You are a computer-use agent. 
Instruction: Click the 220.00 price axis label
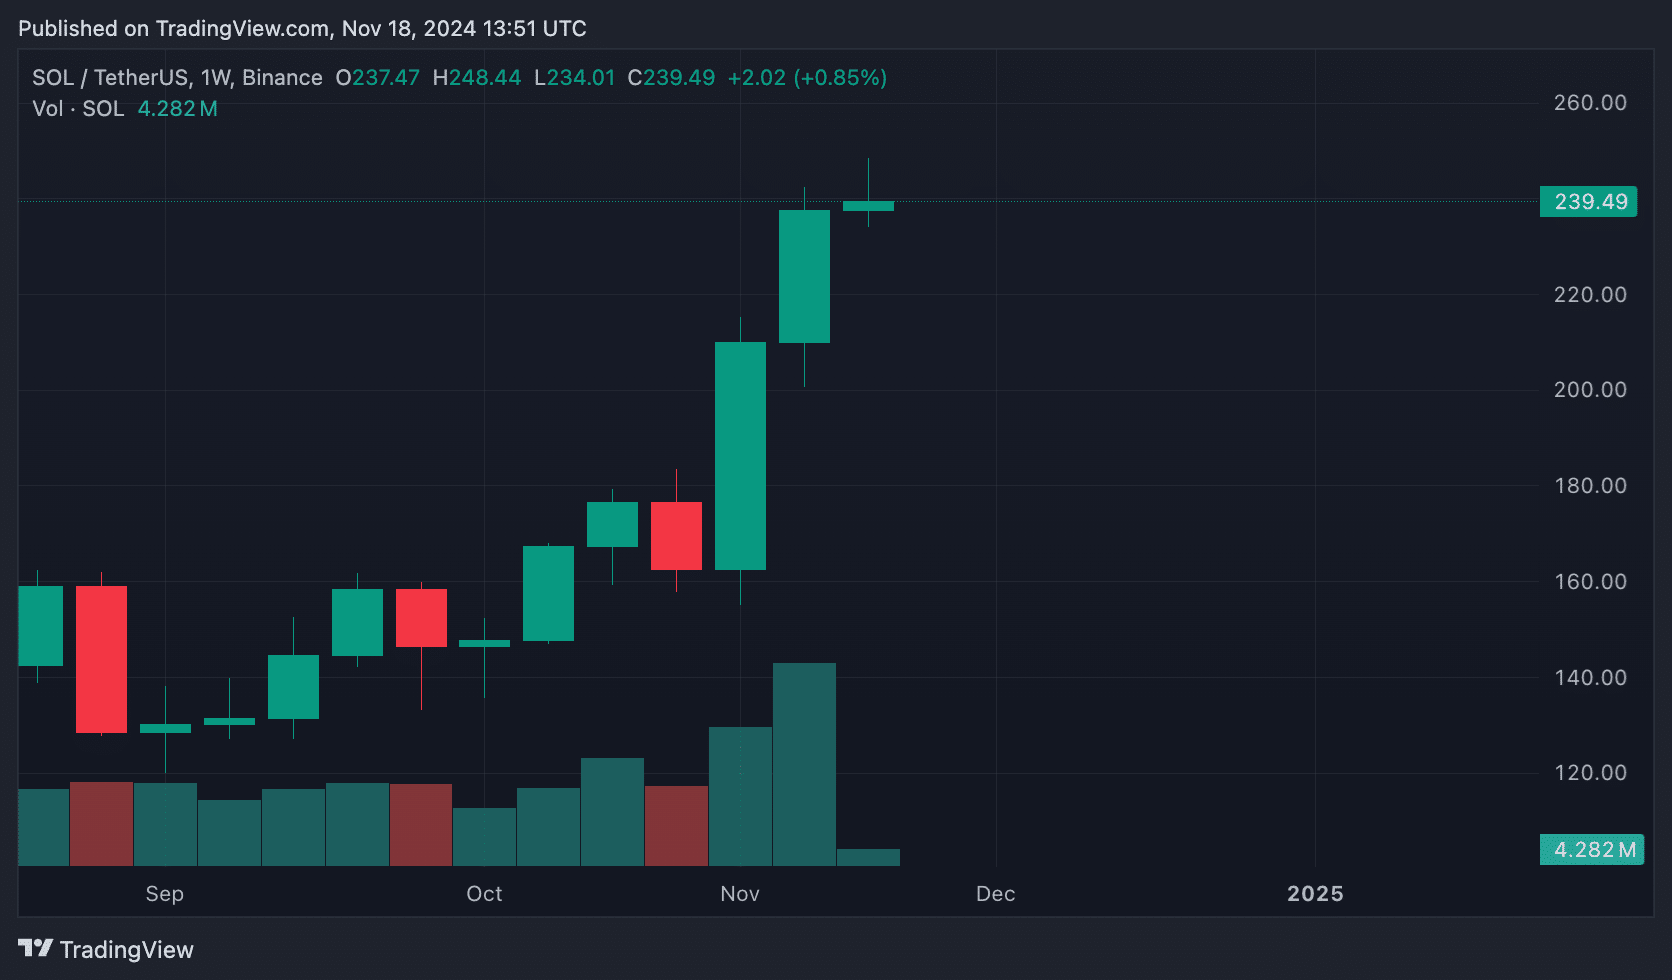point(1590,295)
